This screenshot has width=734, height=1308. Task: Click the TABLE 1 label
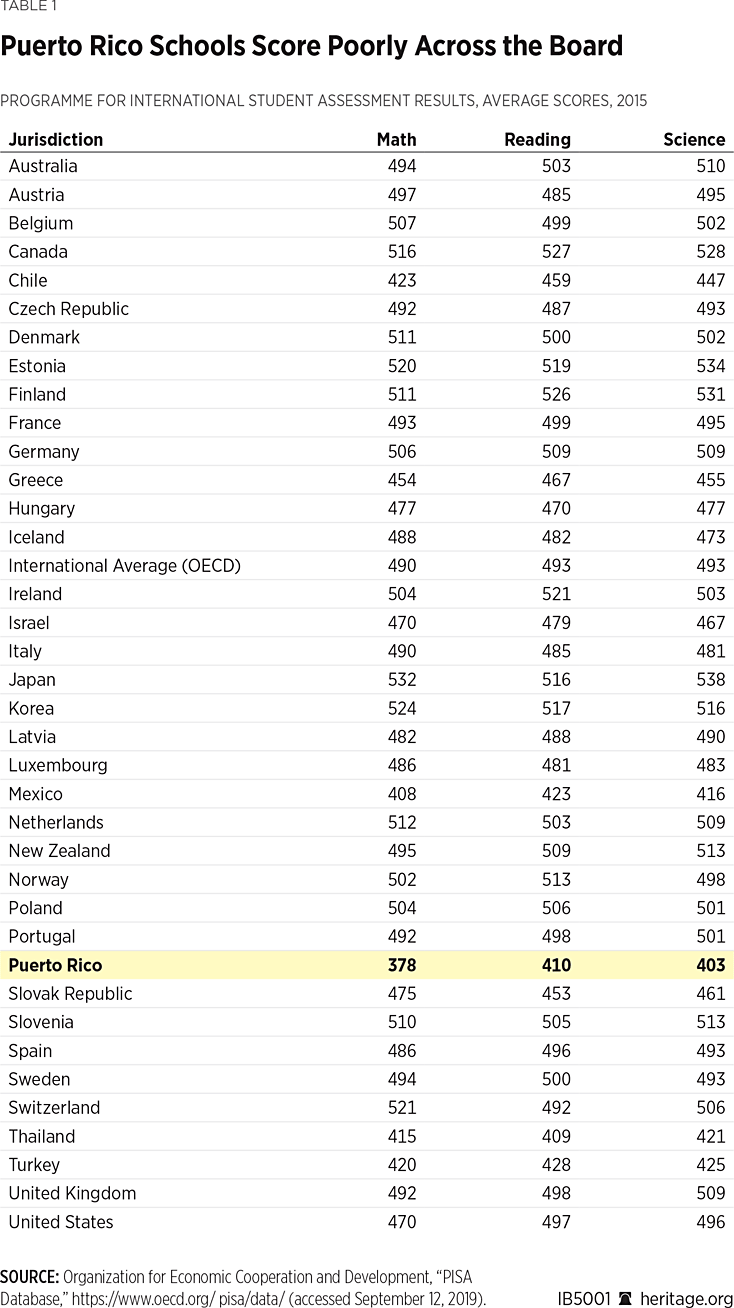29,8
